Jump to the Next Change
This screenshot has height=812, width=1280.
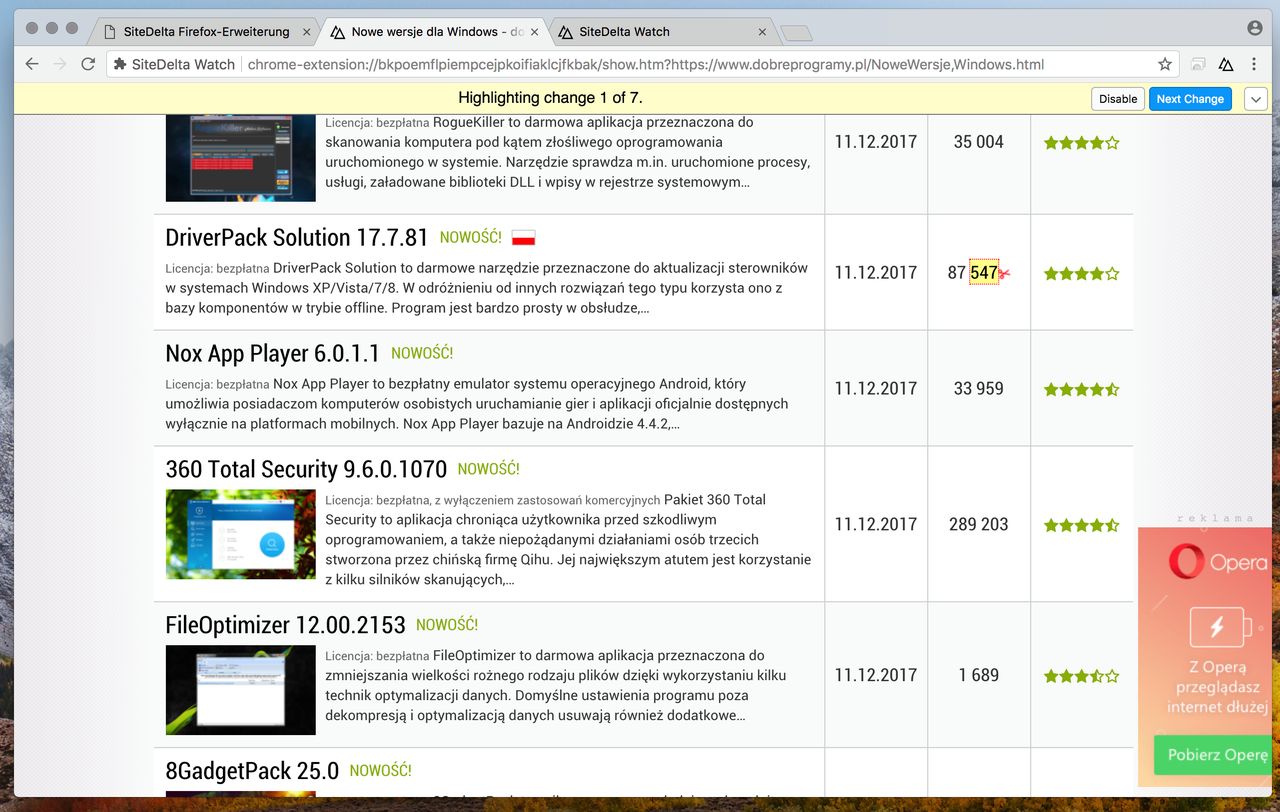tap(1190, 99)
